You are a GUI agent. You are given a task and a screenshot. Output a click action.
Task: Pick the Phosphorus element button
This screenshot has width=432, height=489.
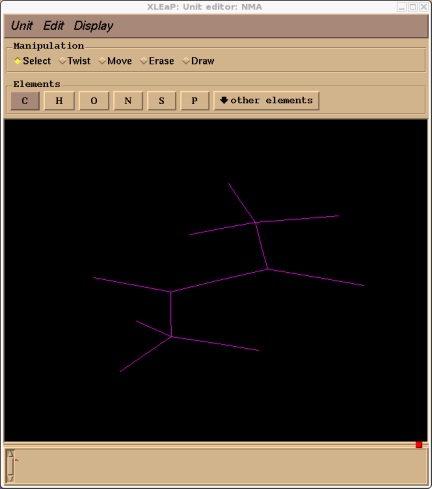[x=195, y=101]
